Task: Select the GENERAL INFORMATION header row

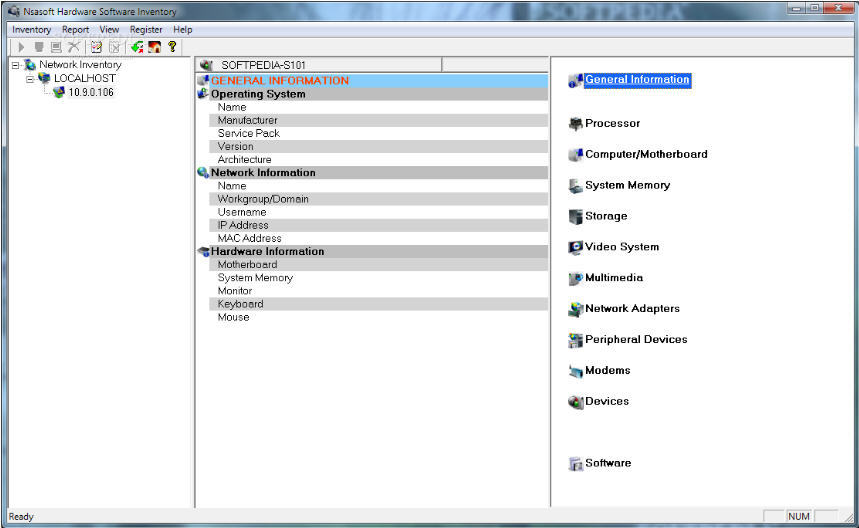Action: 373,81
